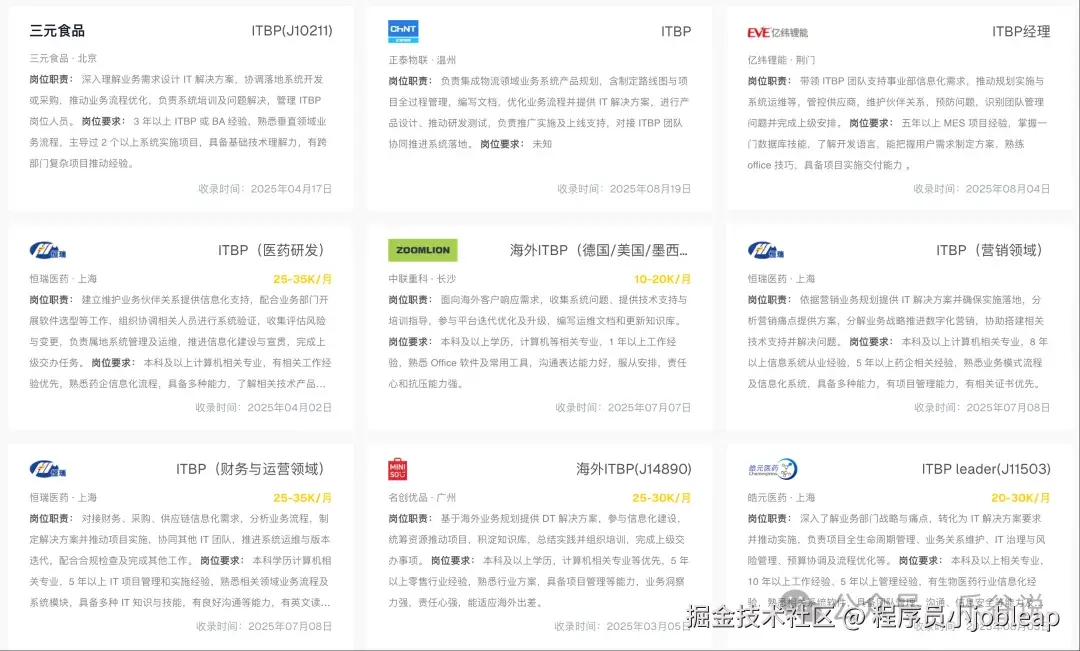This screenshot has height=651, width=1080.
Task: Open job ITBP（营销领域）
Action: 990,250
